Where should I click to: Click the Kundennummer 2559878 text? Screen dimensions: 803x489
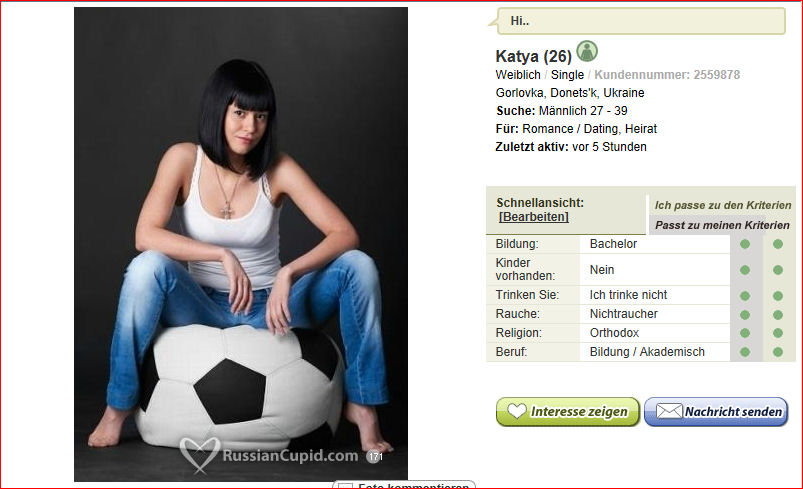click(667, 75)
